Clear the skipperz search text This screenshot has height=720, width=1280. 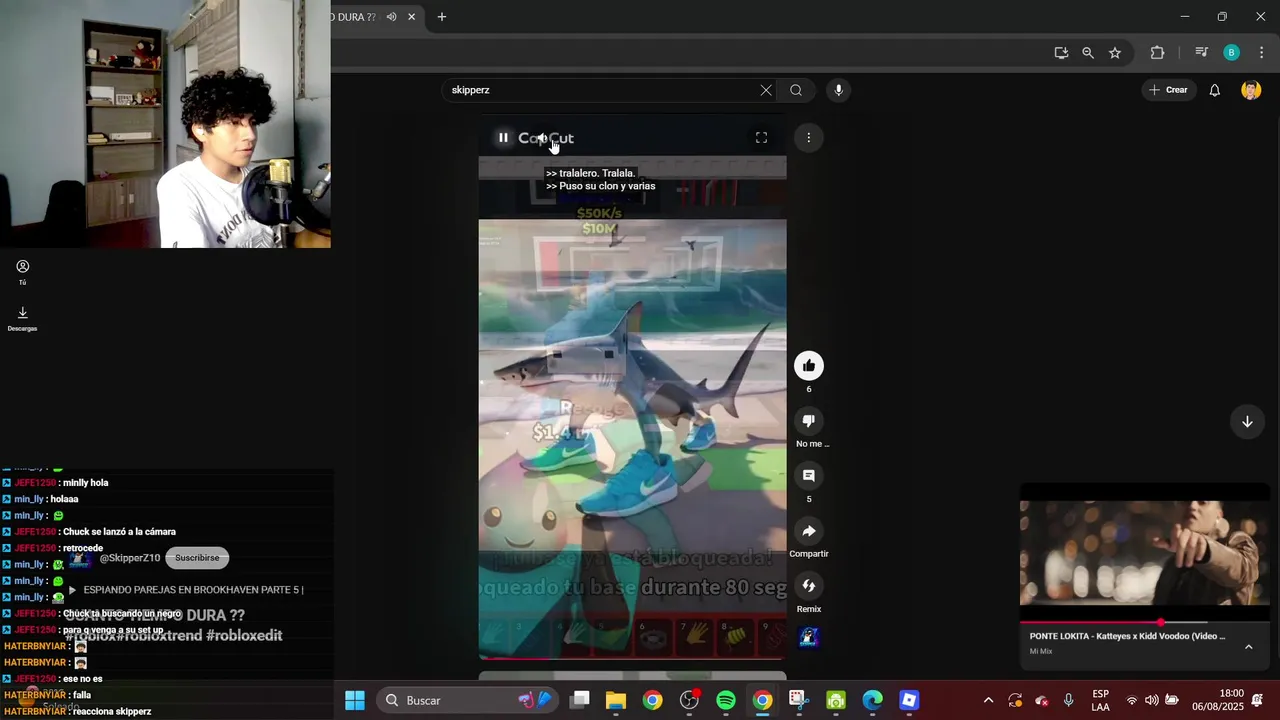click(x=766, y=90)
